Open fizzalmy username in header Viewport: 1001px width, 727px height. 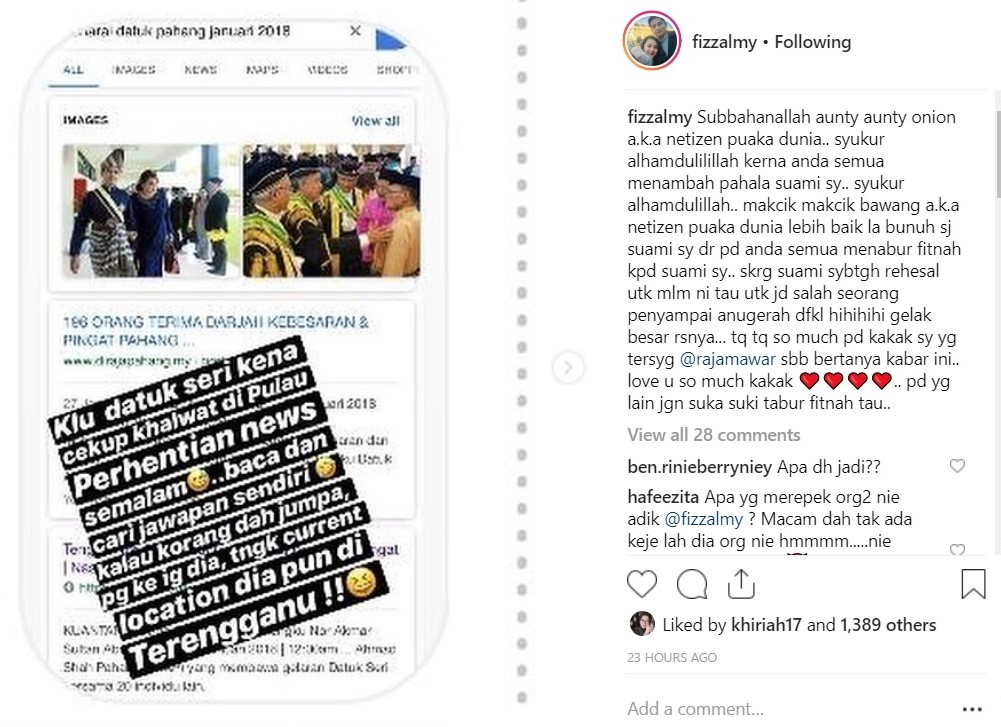(x=724, y=42)
